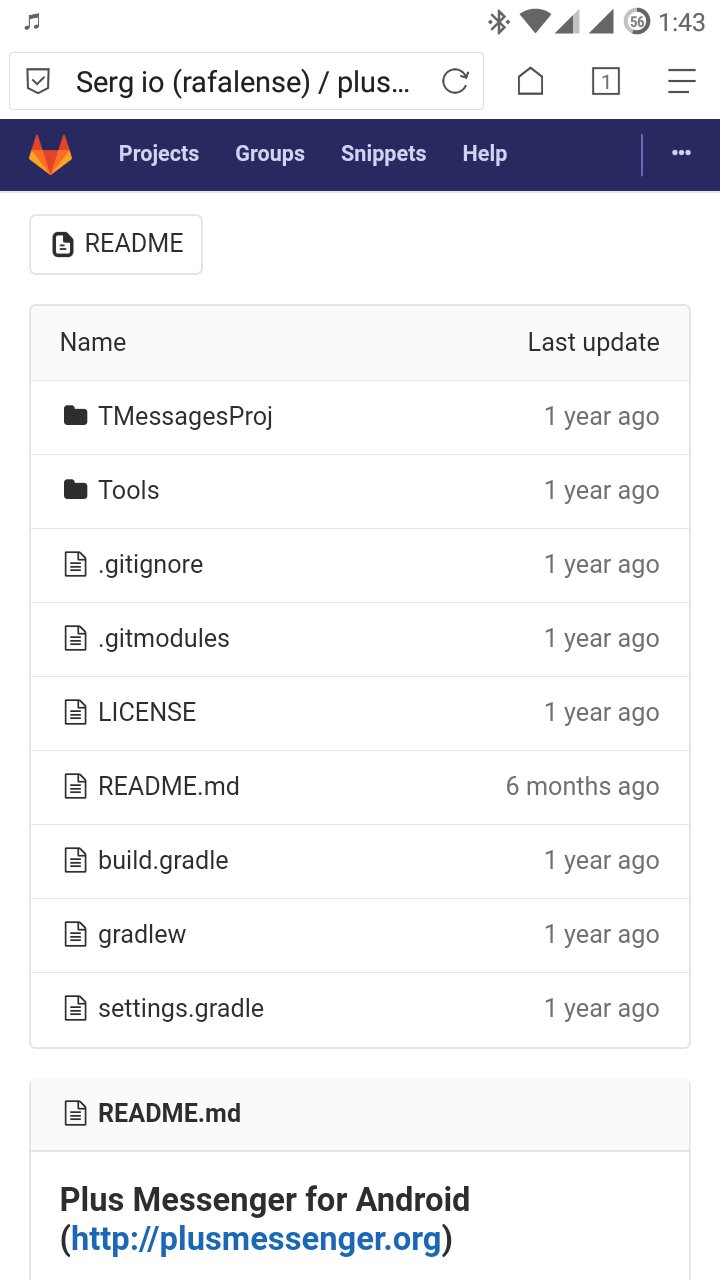Tap the tracking protection shield icon
The image size is (720, 1280).
pyautogui.click(x=38, y=81)
